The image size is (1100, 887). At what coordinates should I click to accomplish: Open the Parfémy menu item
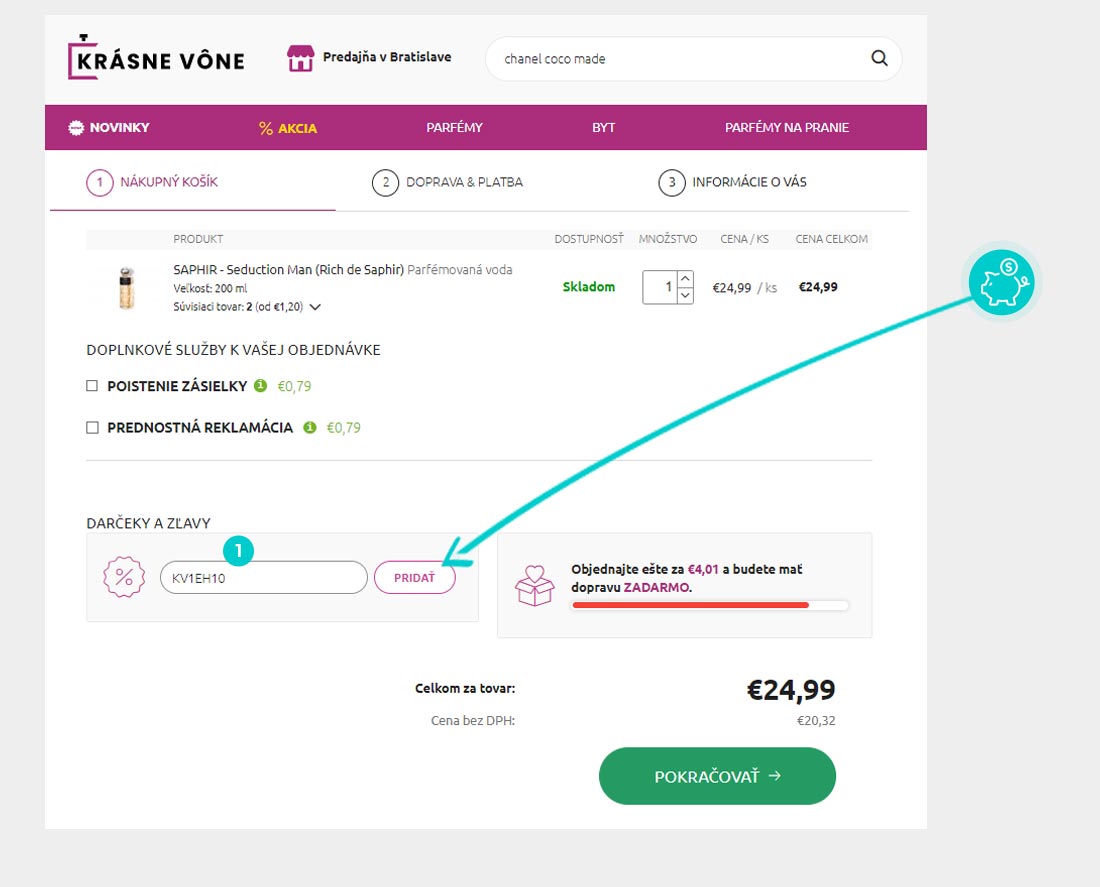click(454, 127)
